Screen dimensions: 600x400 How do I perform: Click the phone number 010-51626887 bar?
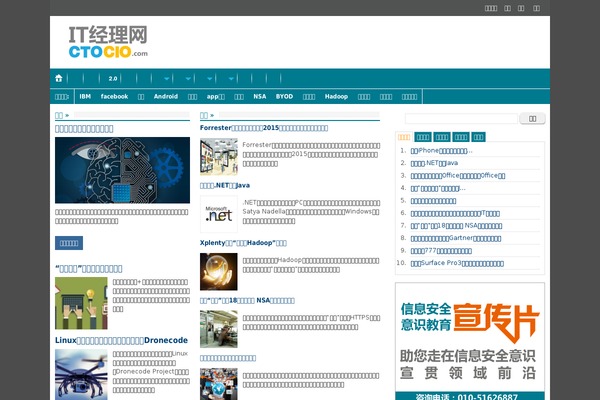pos(470,396)
